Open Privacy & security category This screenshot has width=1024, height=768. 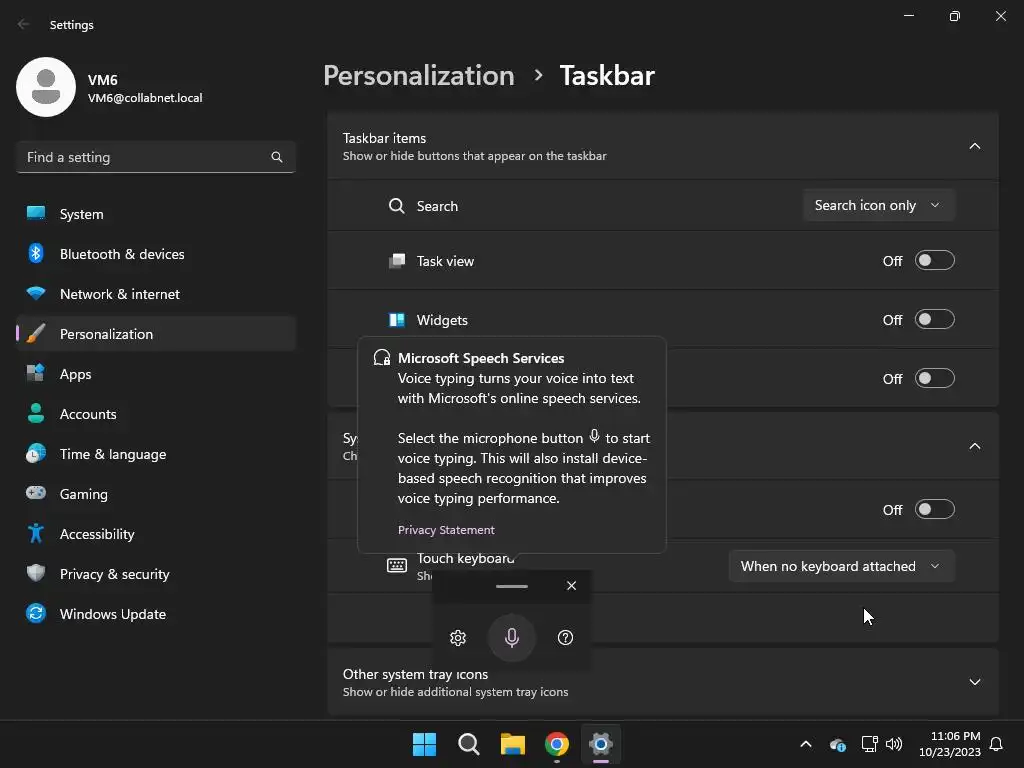[x=156, y=574]
